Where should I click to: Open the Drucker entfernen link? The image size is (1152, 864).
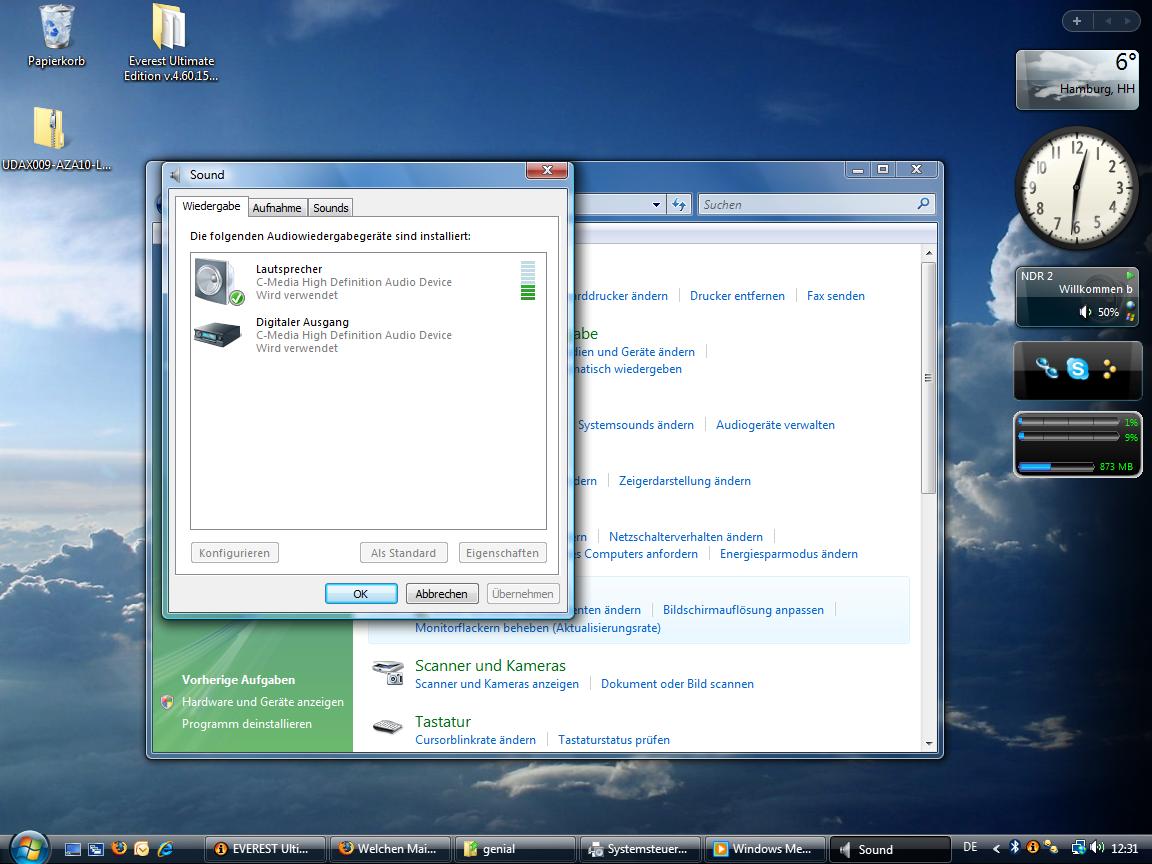pos(737,296)
